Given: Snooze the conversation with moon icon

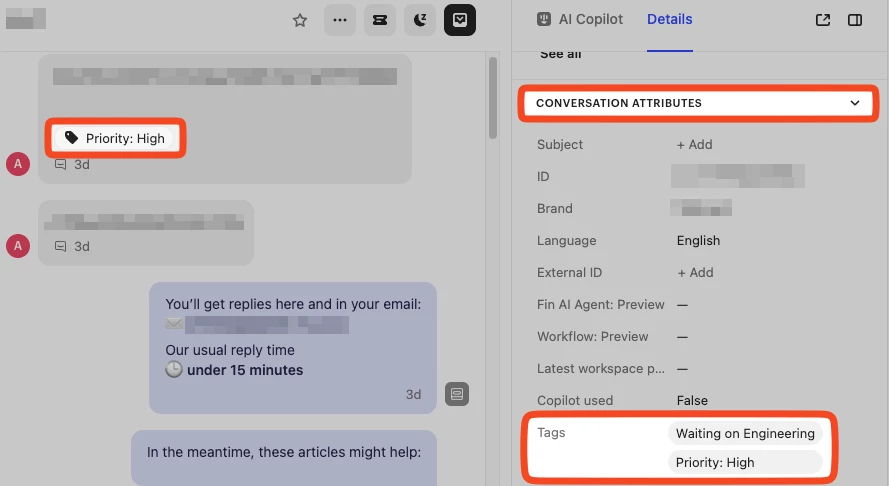Looking at the screenshot, I should (x=420, y=20).
